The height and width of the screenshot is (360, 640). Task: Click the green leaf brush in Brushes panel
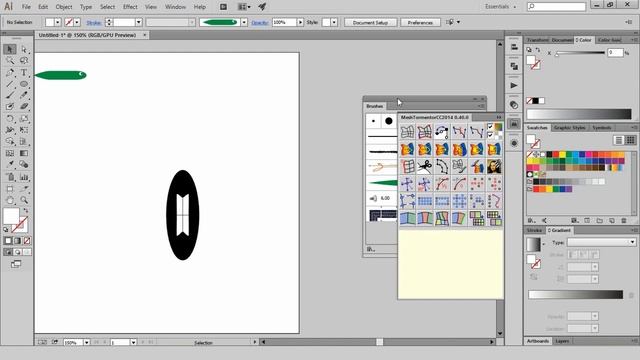[x=382, y=182]
